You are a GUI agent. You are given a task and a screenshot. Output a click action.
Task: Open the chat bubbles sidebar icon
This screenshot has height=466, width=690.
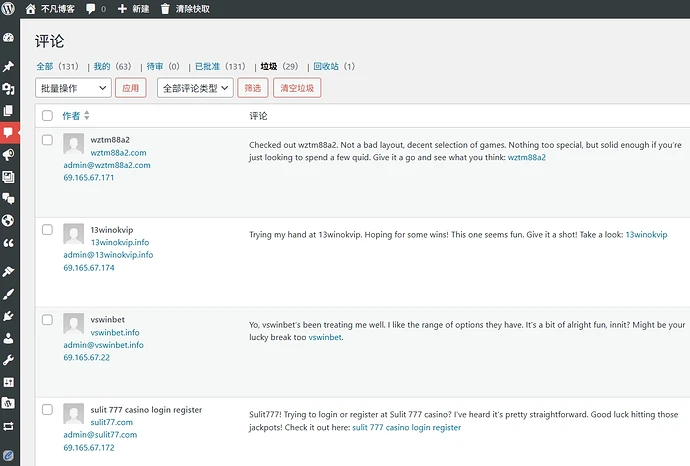8,198
